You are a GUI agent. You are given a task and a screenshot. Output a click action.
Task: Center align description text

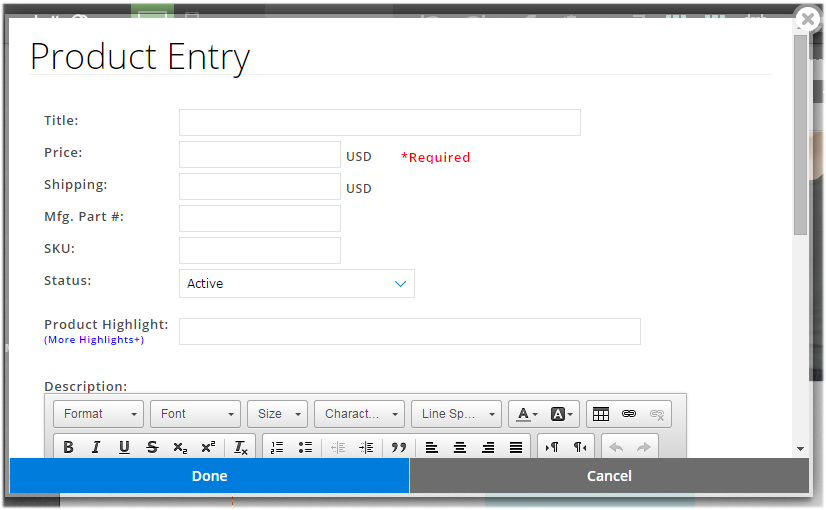tap(460, 447)
